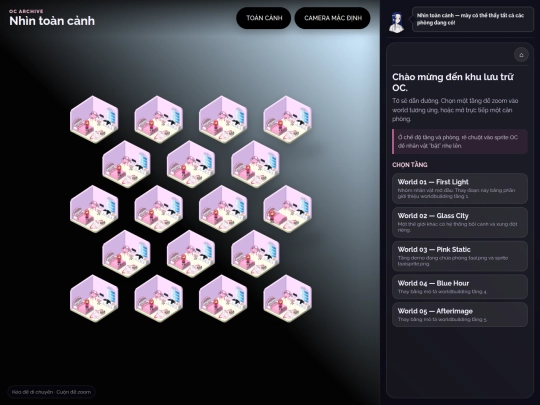Open the first room in the second row

126,164
